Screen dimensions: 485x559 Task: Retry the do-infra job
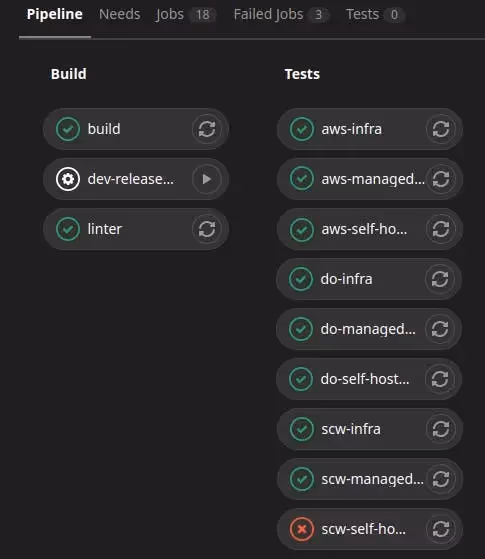[440, 279]
